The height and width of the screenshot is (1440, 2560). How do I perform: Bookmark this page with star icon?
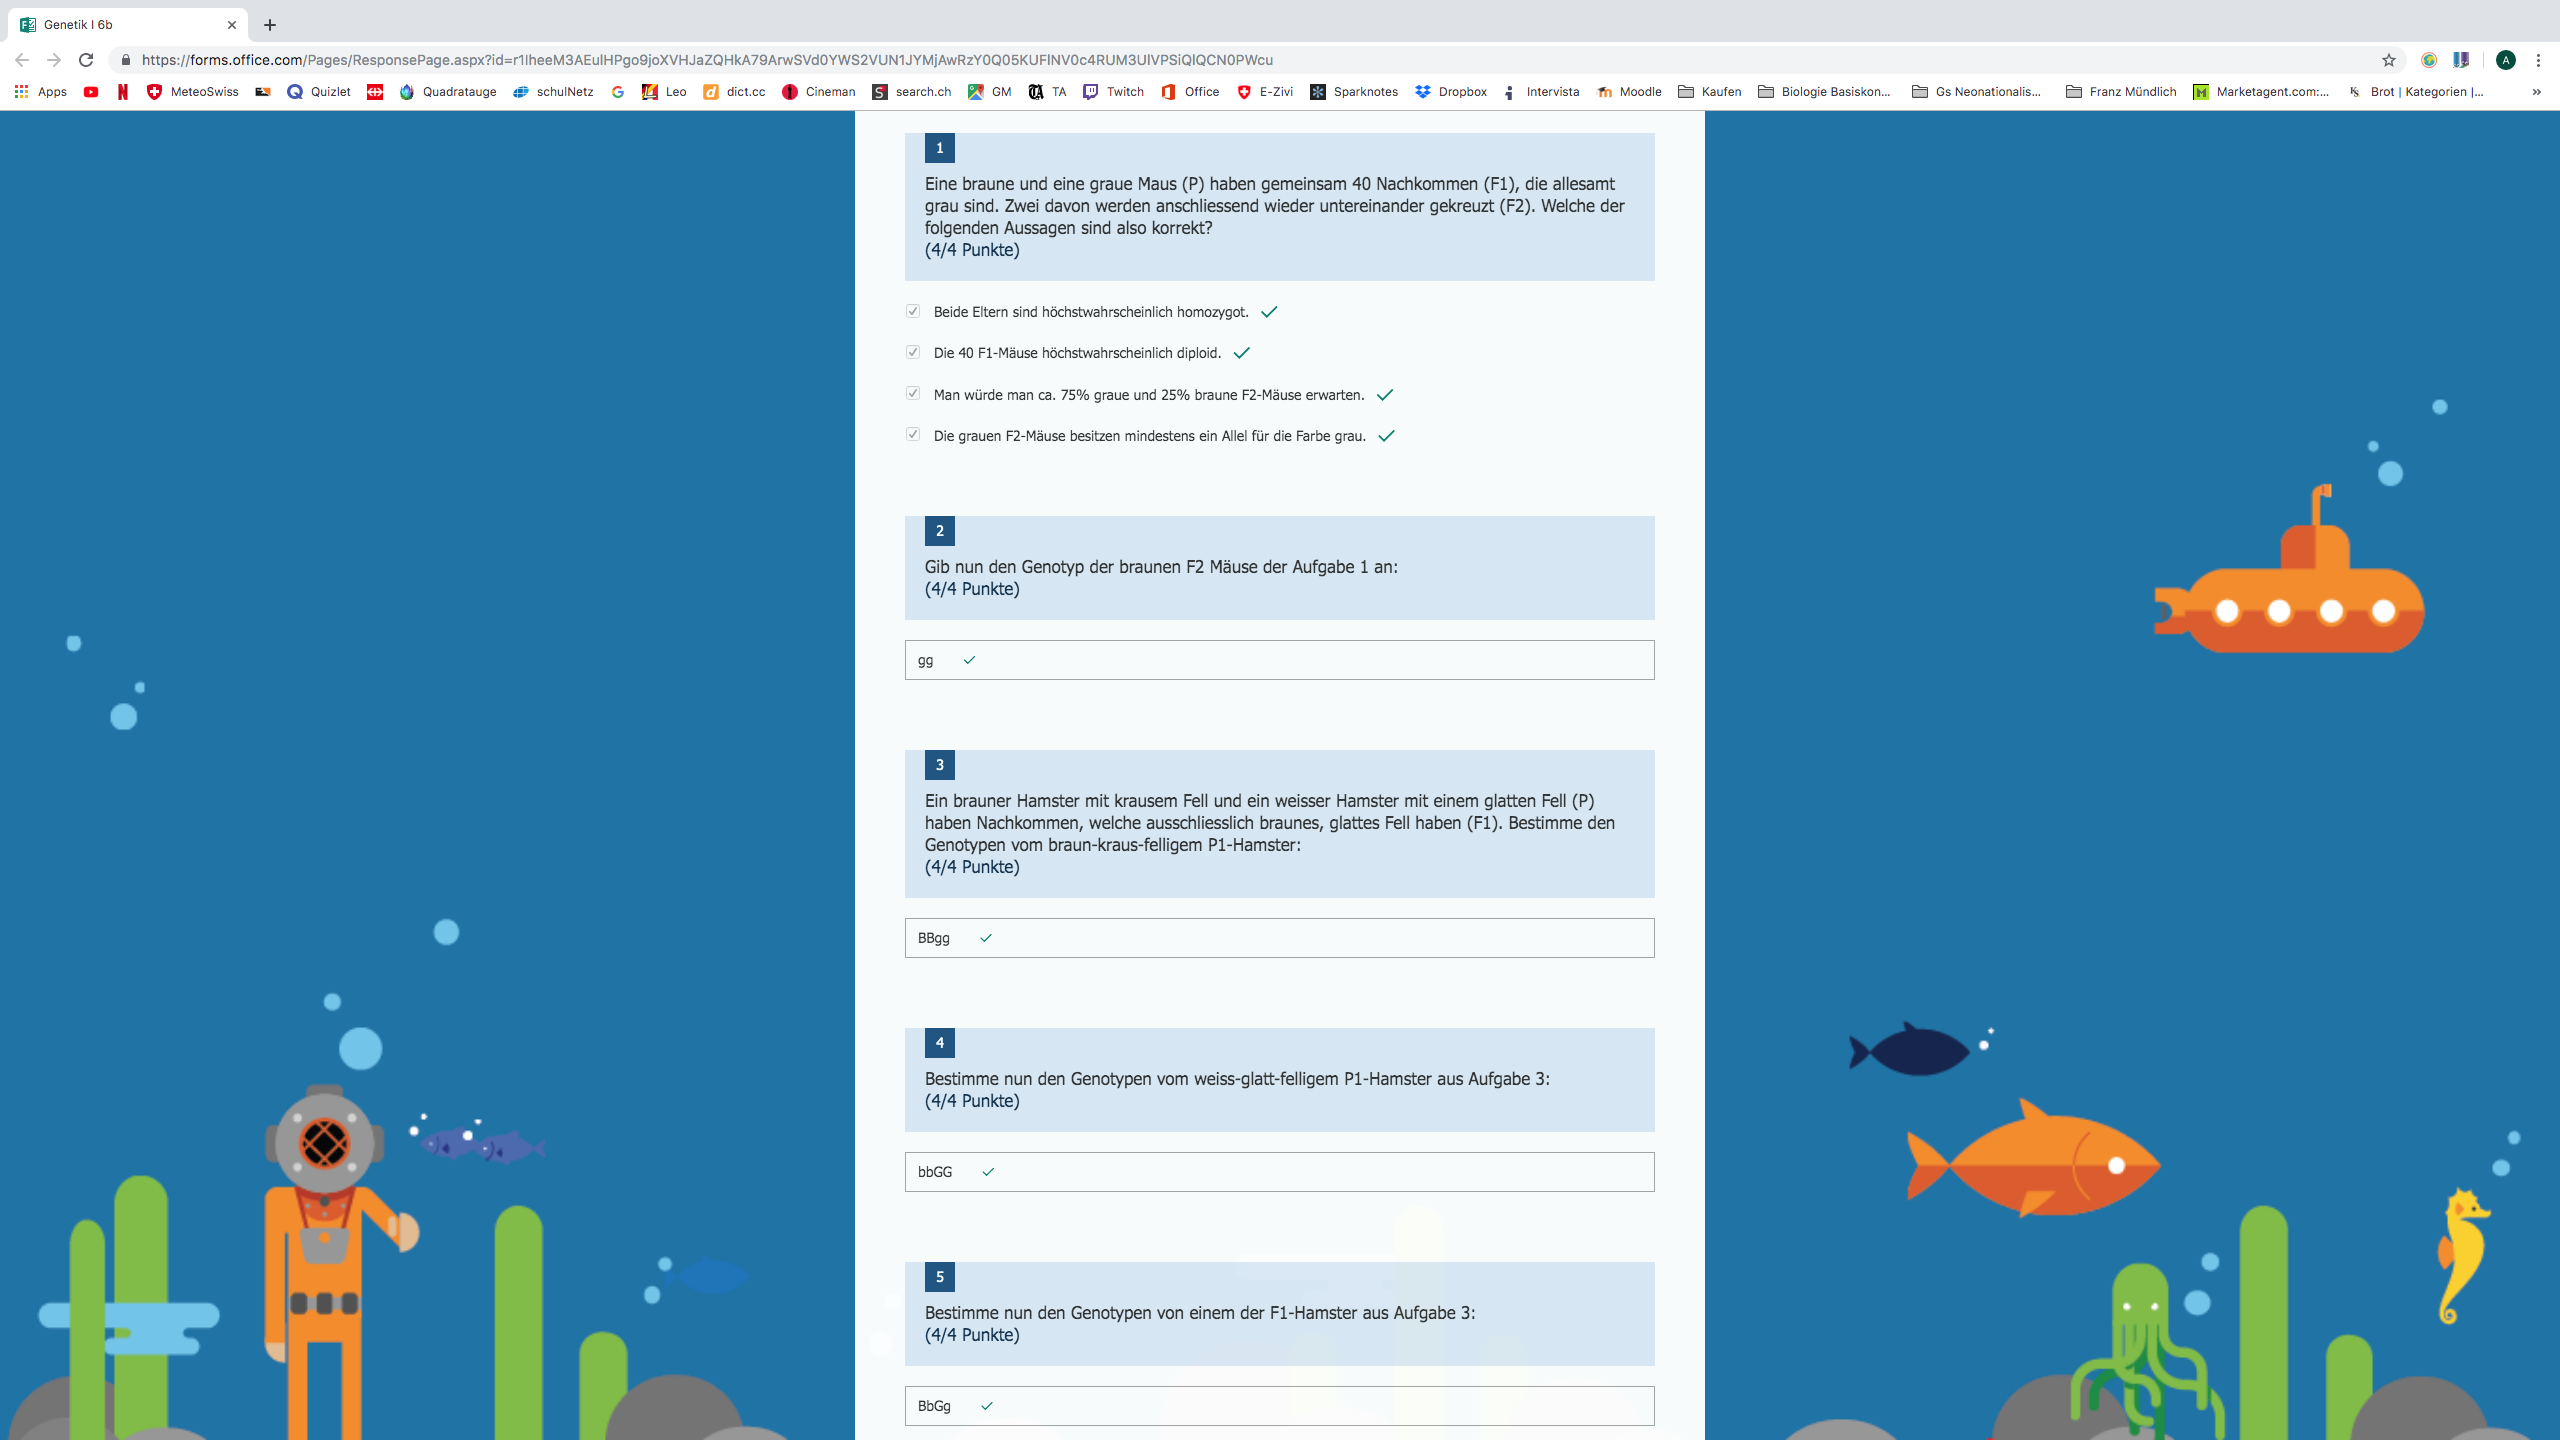[2388, 60]
